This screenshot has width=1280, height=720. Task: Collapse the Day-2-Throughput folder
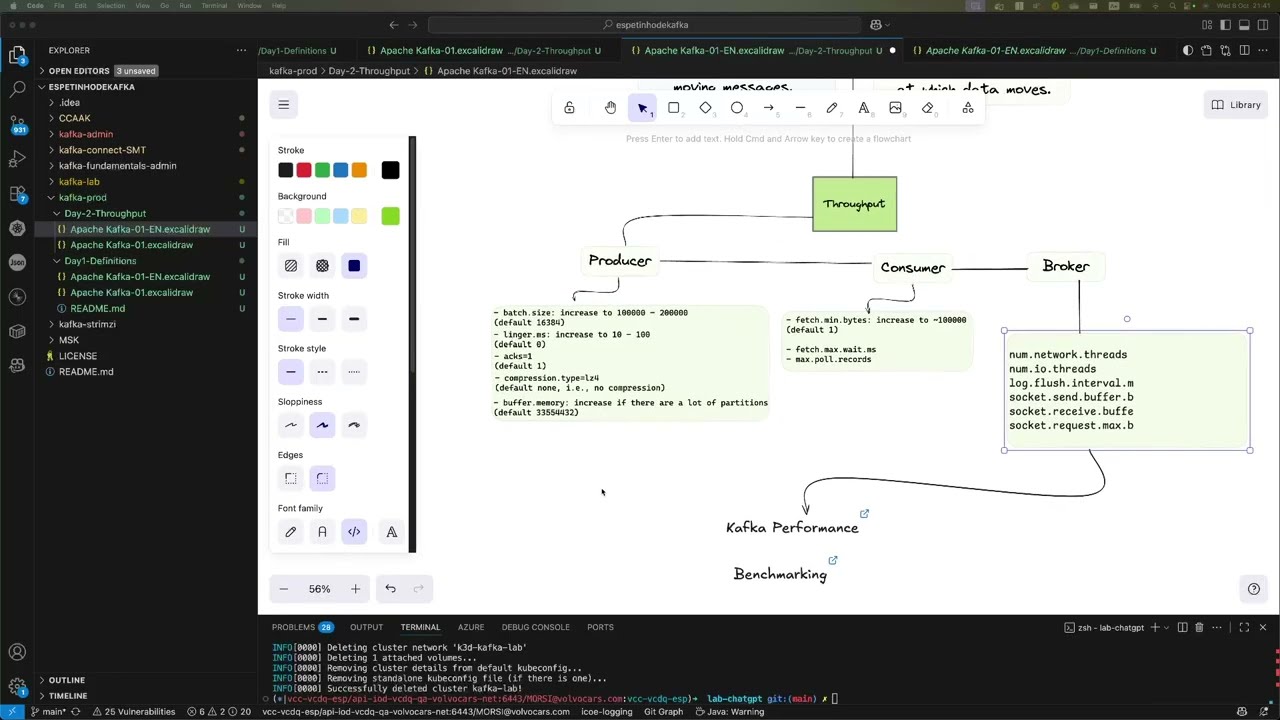105,213
